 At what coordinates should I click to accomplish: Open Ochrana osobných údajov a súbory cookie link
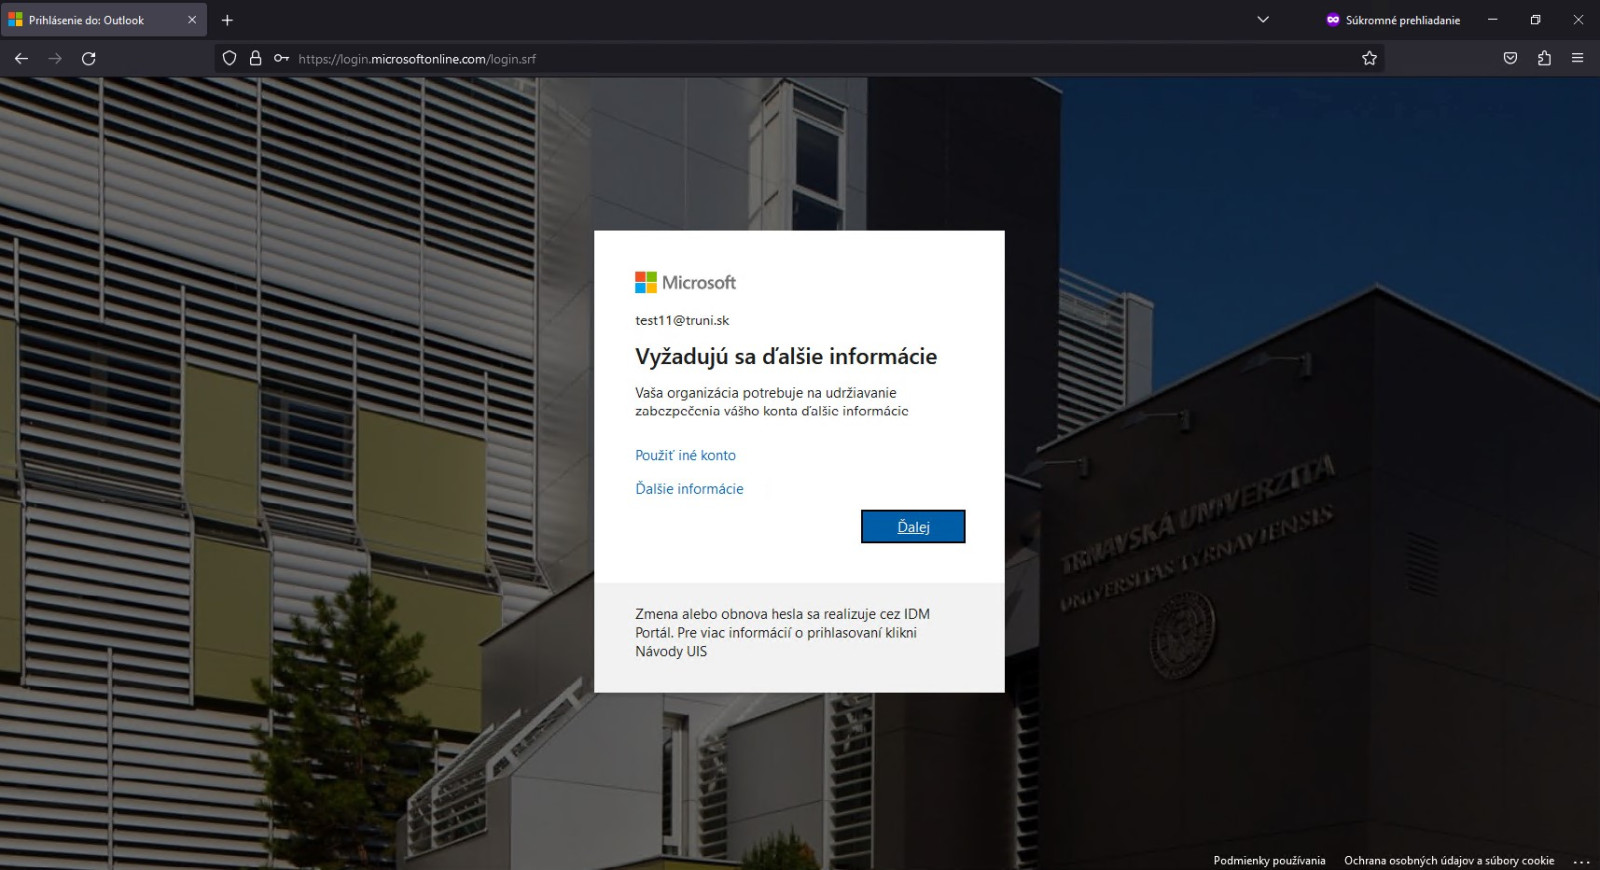pos(1449,860)
